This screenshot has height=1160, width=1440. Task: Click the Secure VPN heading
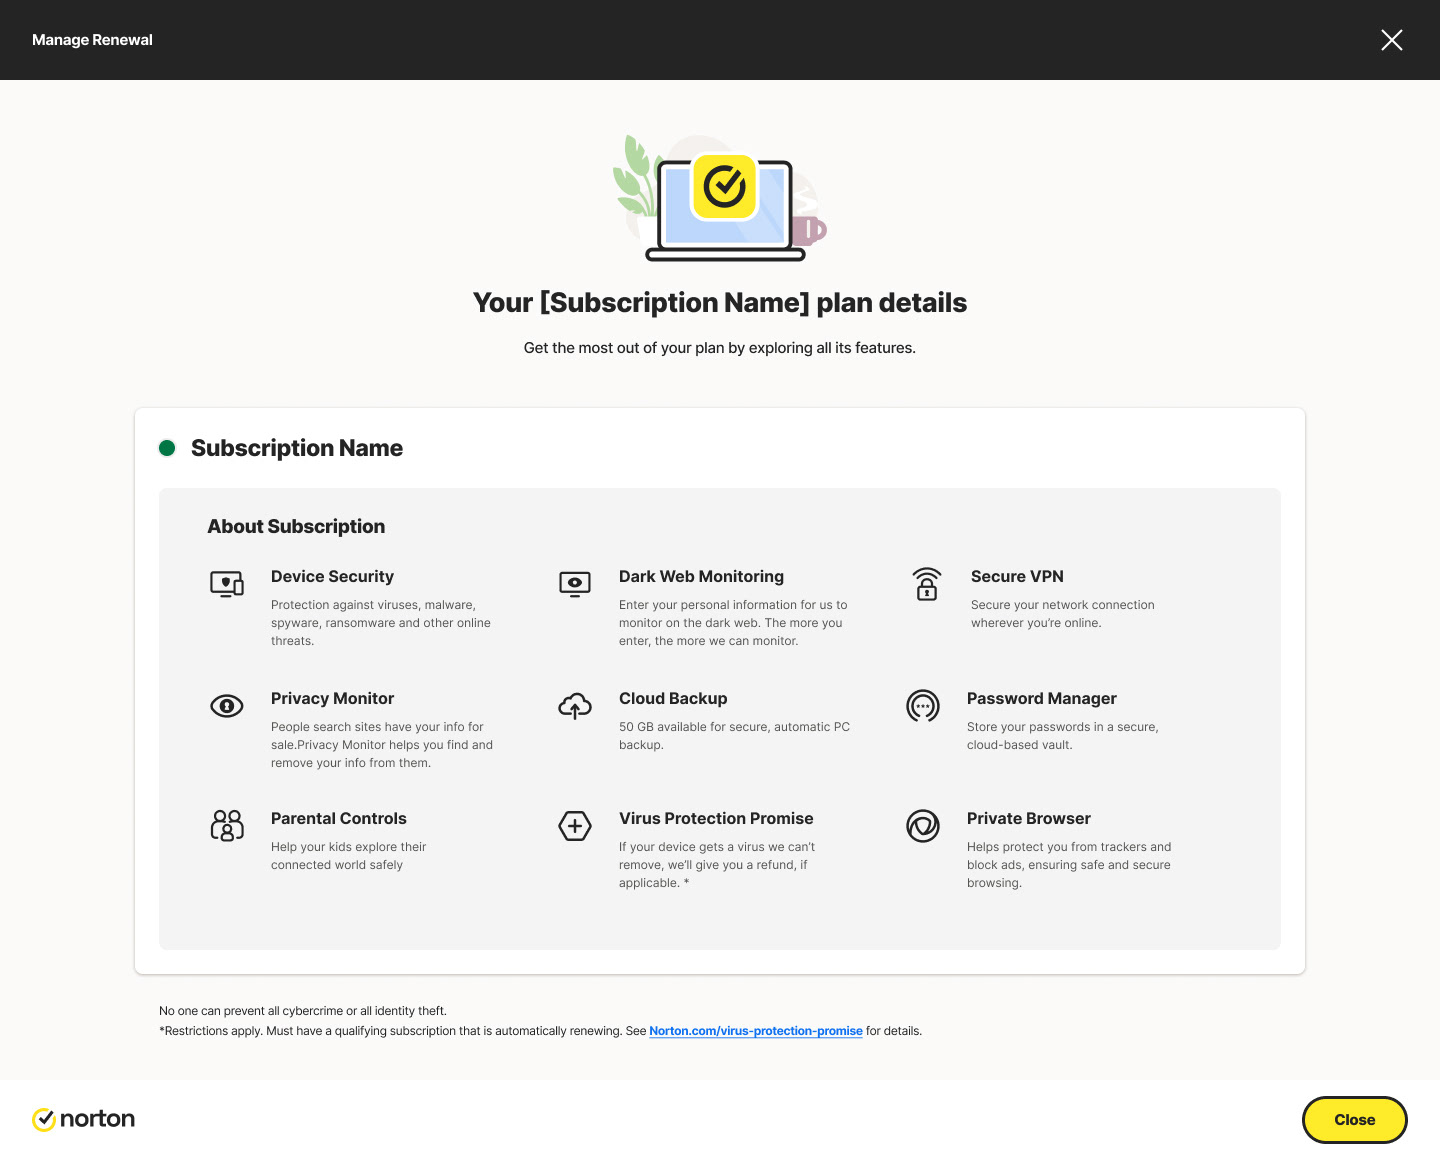tap(1017, 577)
